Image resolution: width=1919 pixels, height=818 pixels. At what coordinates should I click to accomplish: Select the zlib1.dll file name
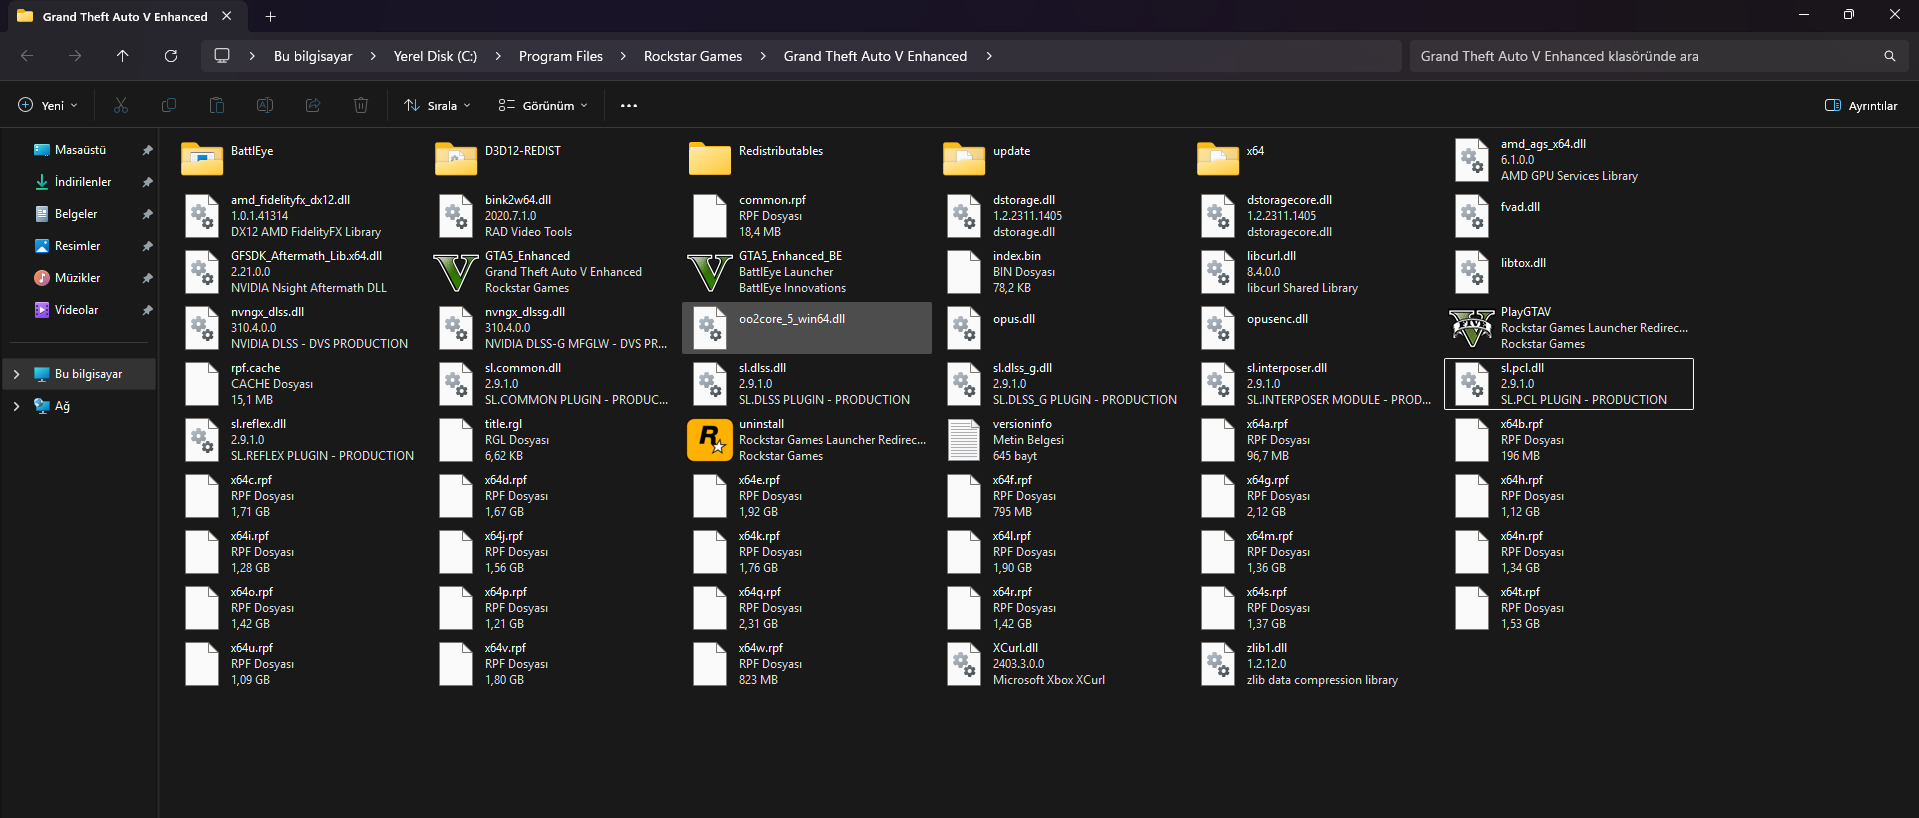point(1267,648)
